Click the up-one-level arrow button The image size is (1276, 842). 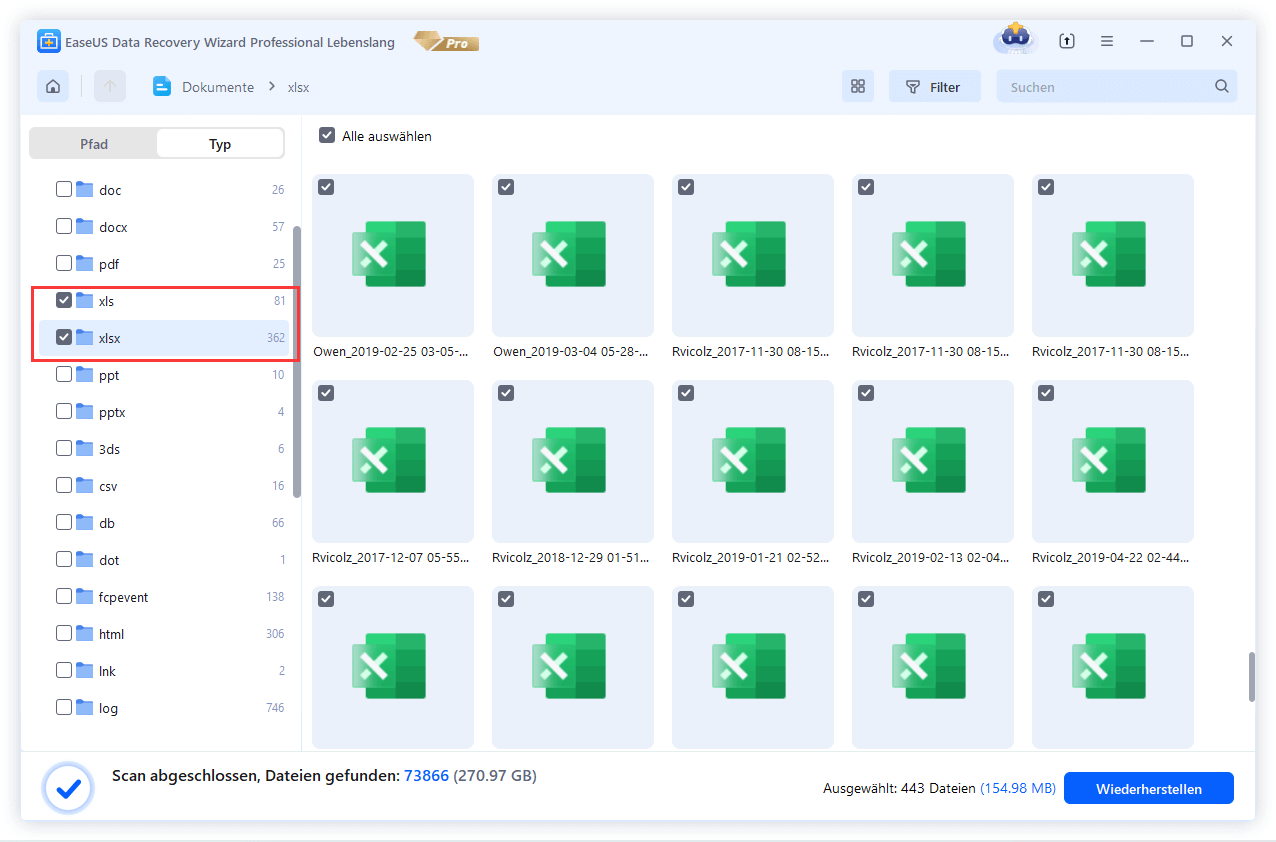(x=110, y=87)
